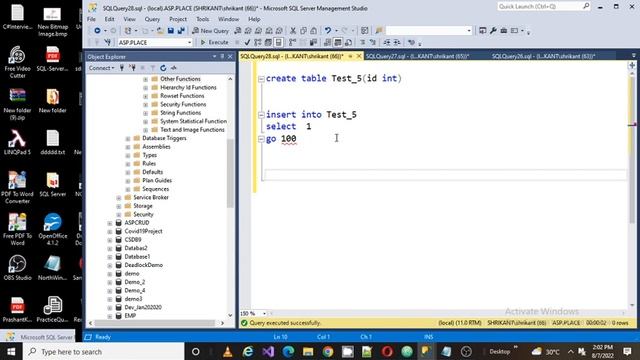Click the Refresh icon in Object Explorer
This screenshot has height=360, width=640.
(x=163, y=68)
